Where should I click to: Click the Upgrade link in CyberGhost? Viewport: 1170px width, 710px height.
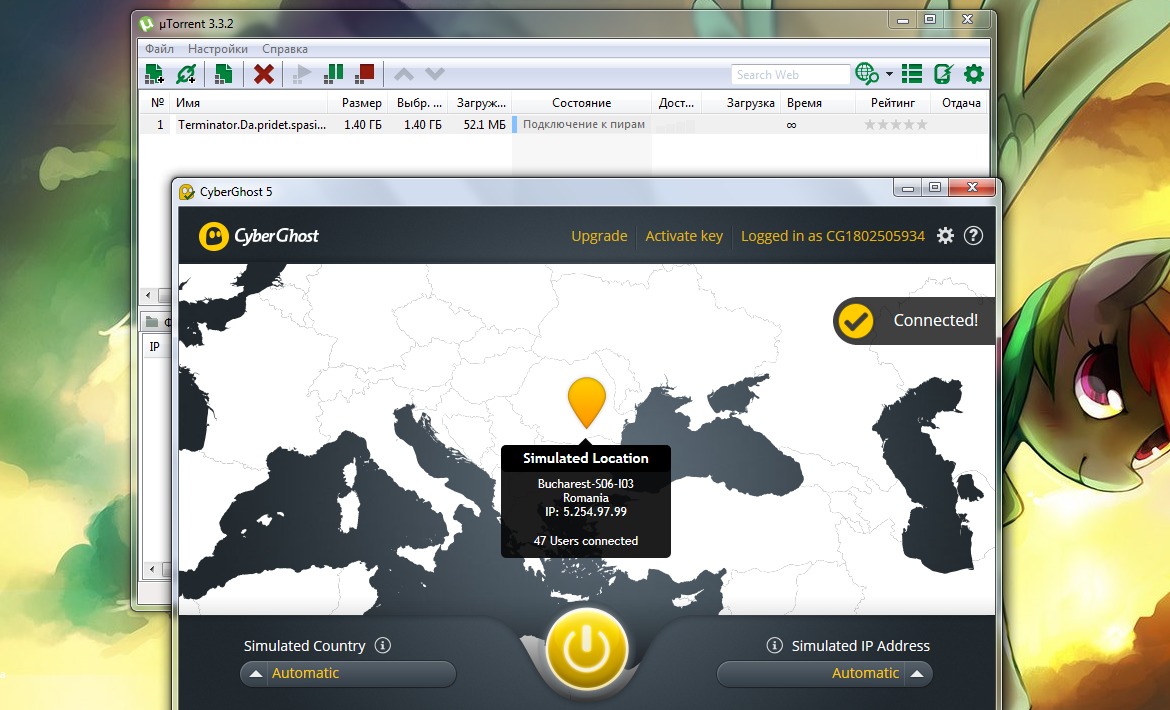(599, 236)
